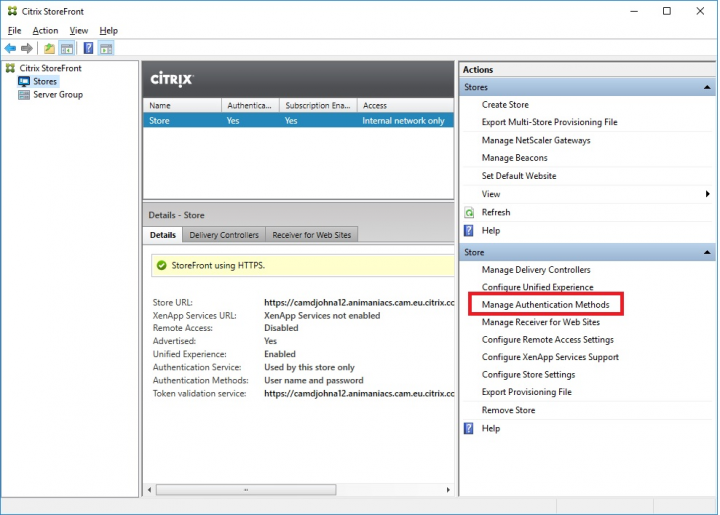The width and height of the screenshot is (720, 515).
Task: Toggle the Show/Hide Console Tree icon
Action: coord(67,48)
